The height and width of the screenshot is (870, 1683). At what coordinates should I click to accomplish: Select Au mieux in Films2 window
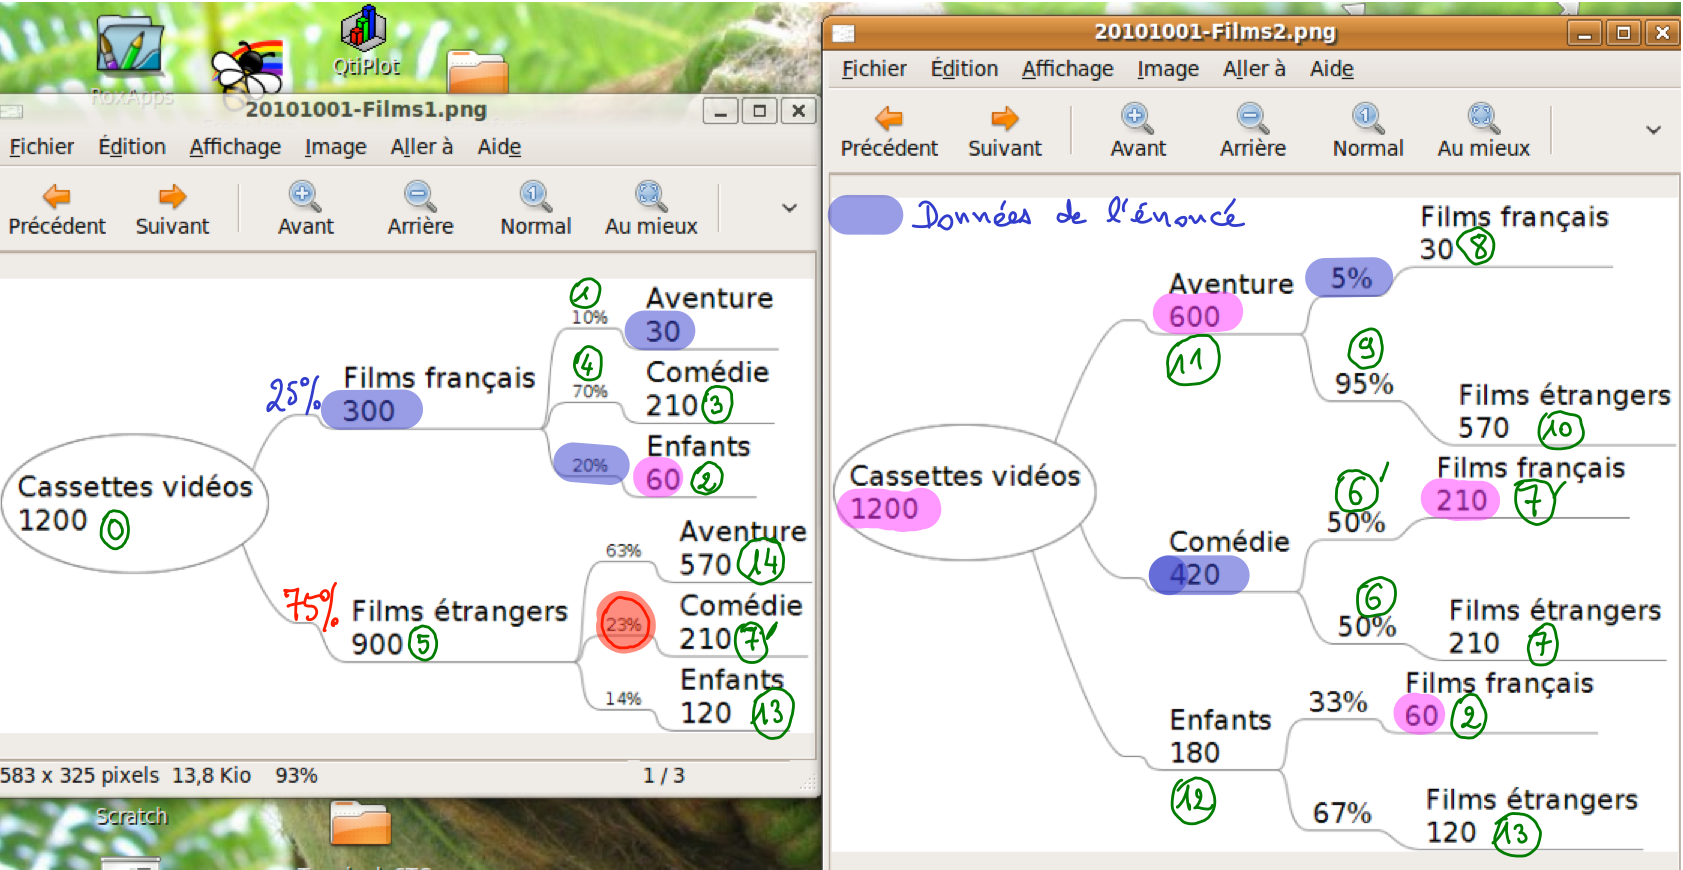click(1483, 119)
